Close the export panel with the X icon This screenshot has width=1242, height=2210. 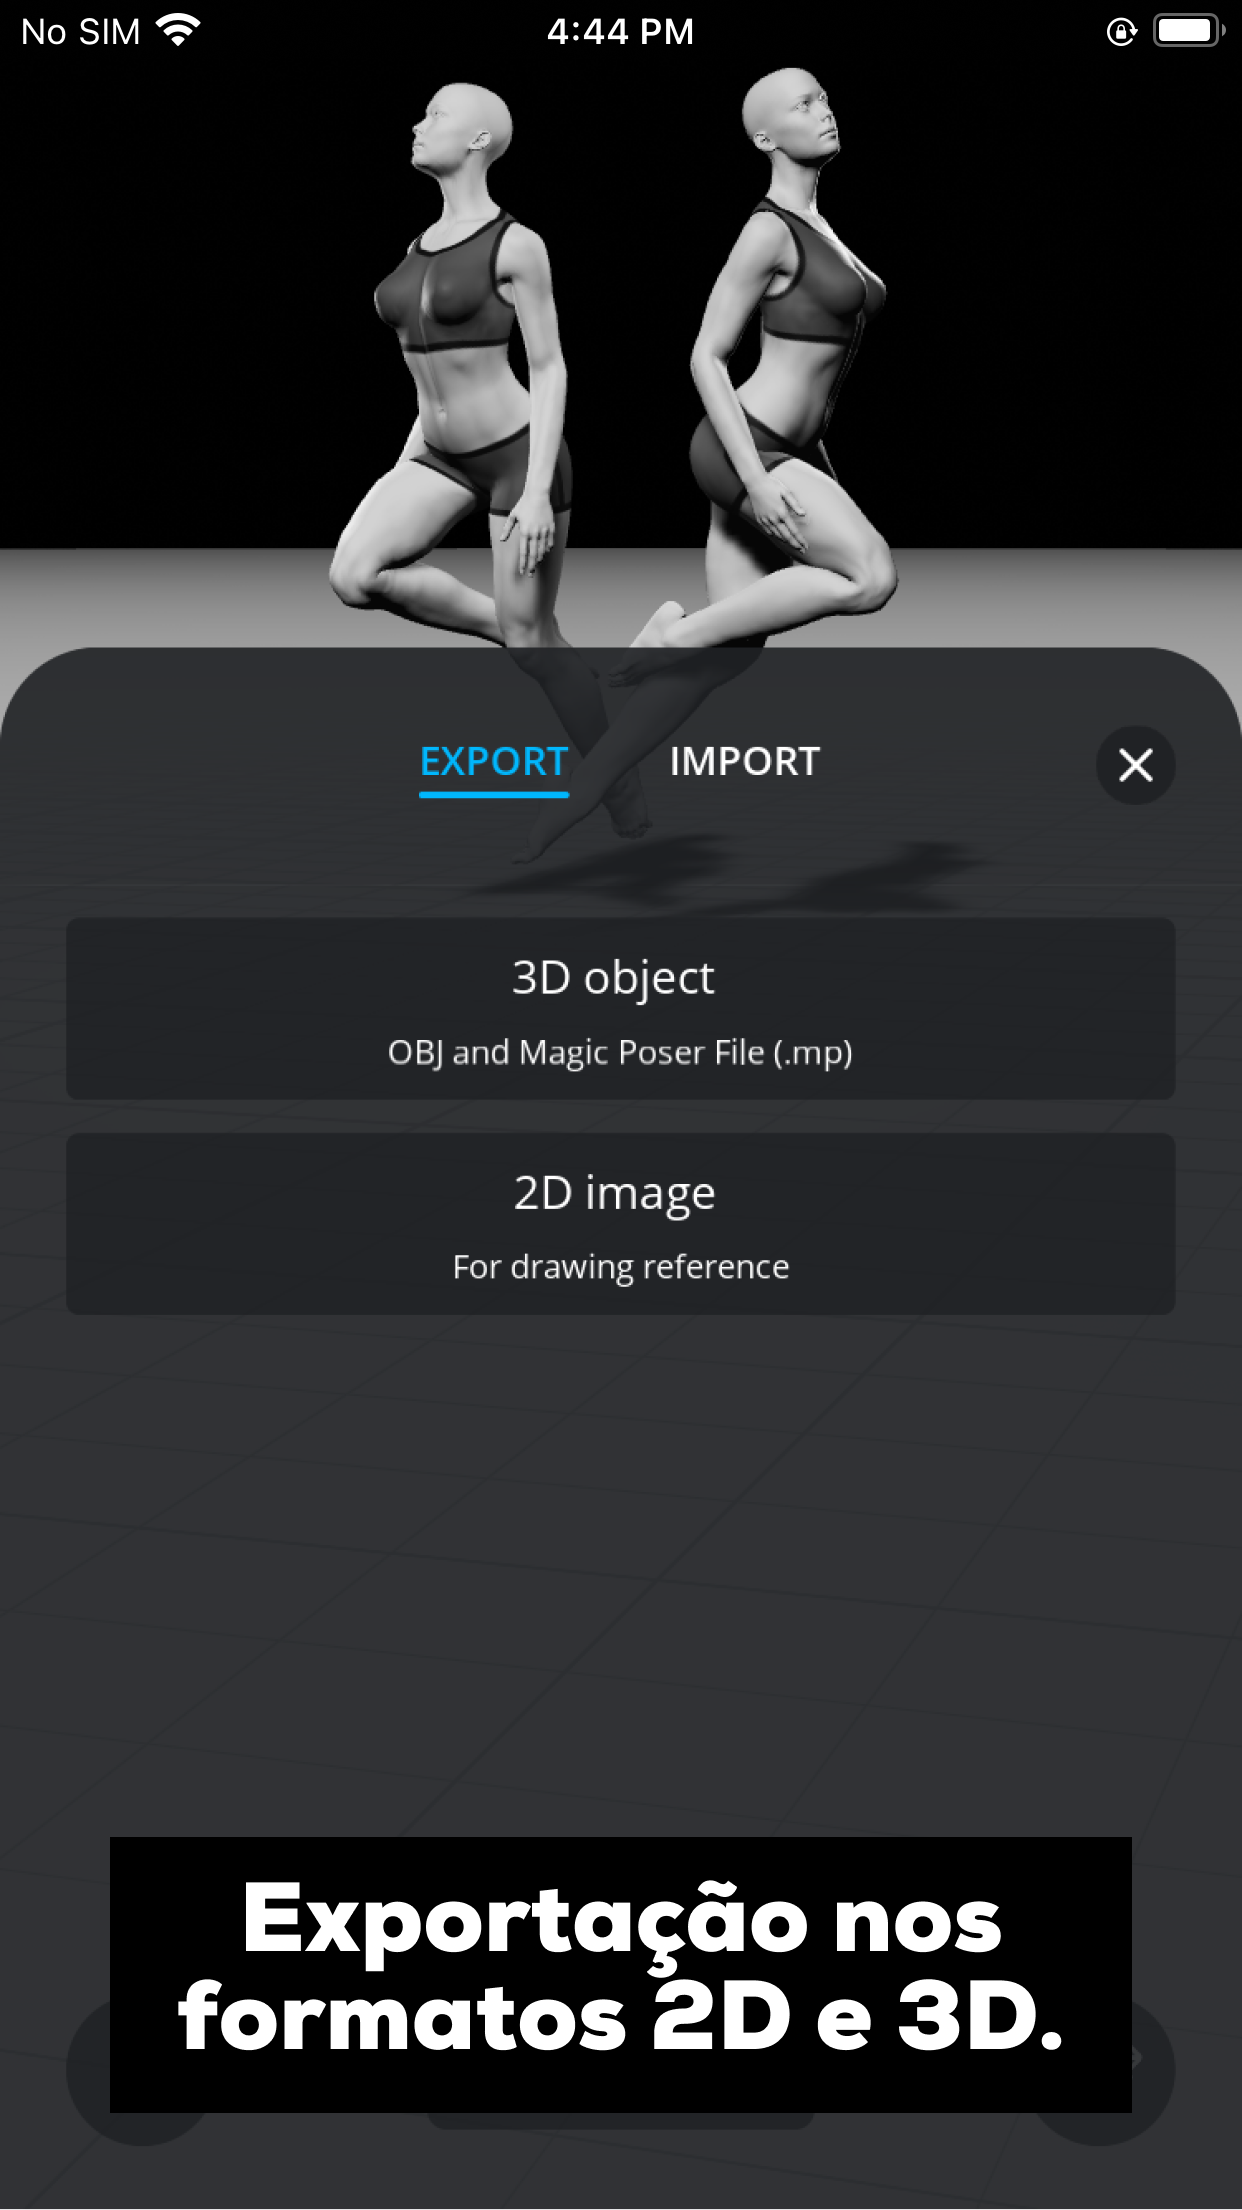[x=1135, y=765]
